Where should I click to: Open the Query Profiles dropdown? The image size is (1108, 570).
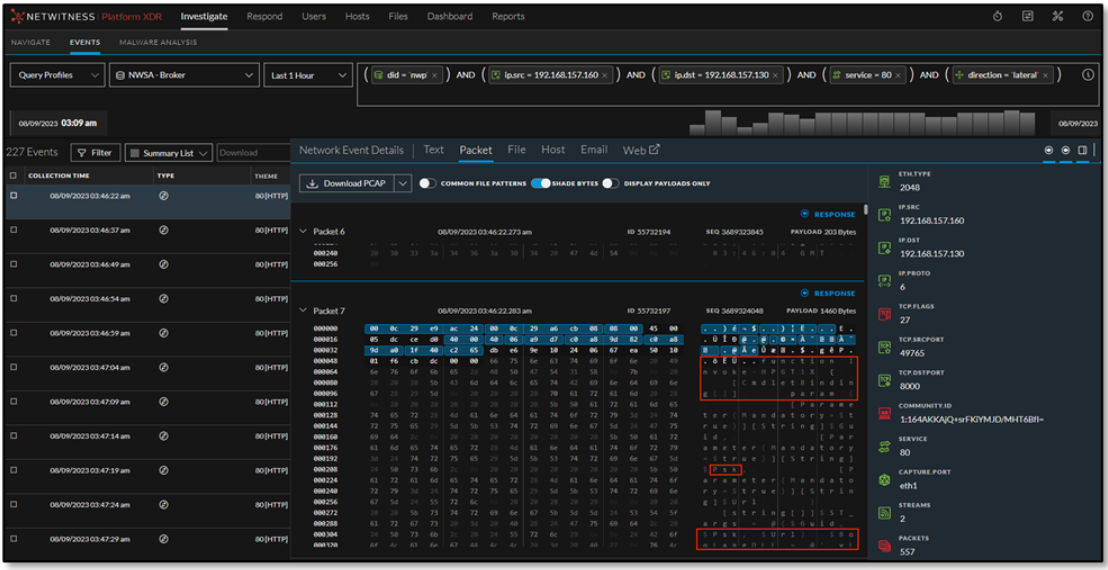[x=57, y=75]
